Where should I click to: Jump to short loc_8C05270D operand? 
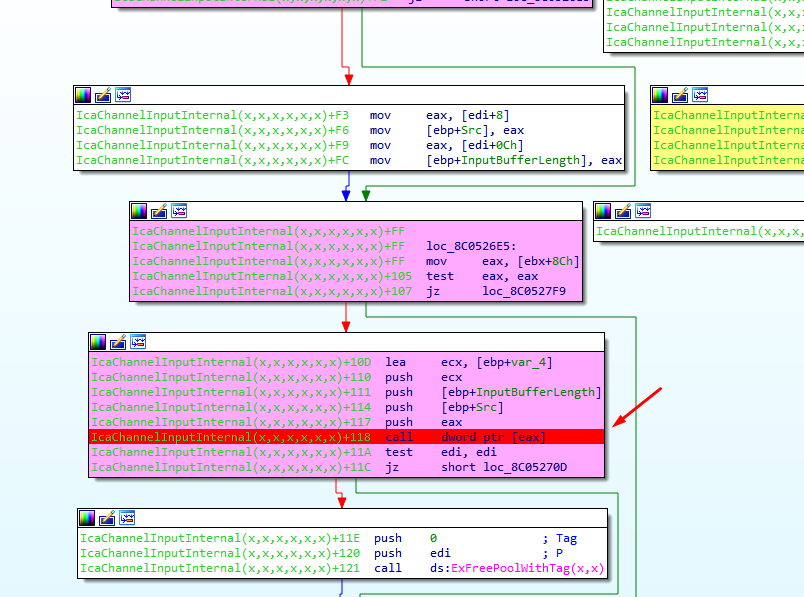(504, 467)
